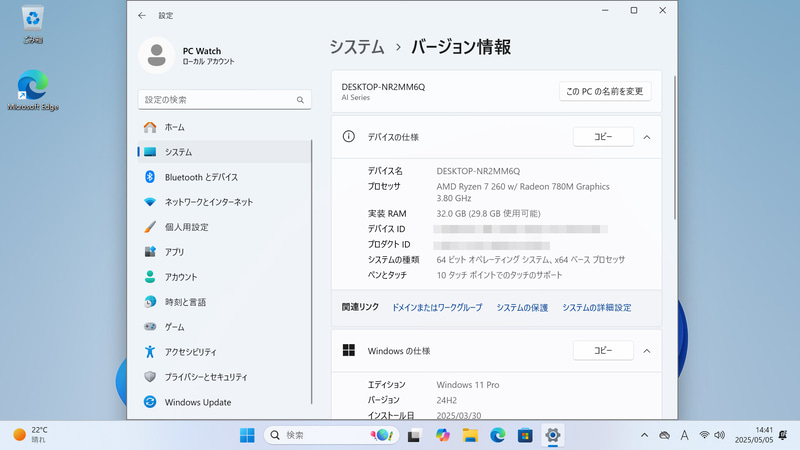Click コピー button for Windows の仕様
The width and height of the screenshot is (800, 450).
[603, 351]
